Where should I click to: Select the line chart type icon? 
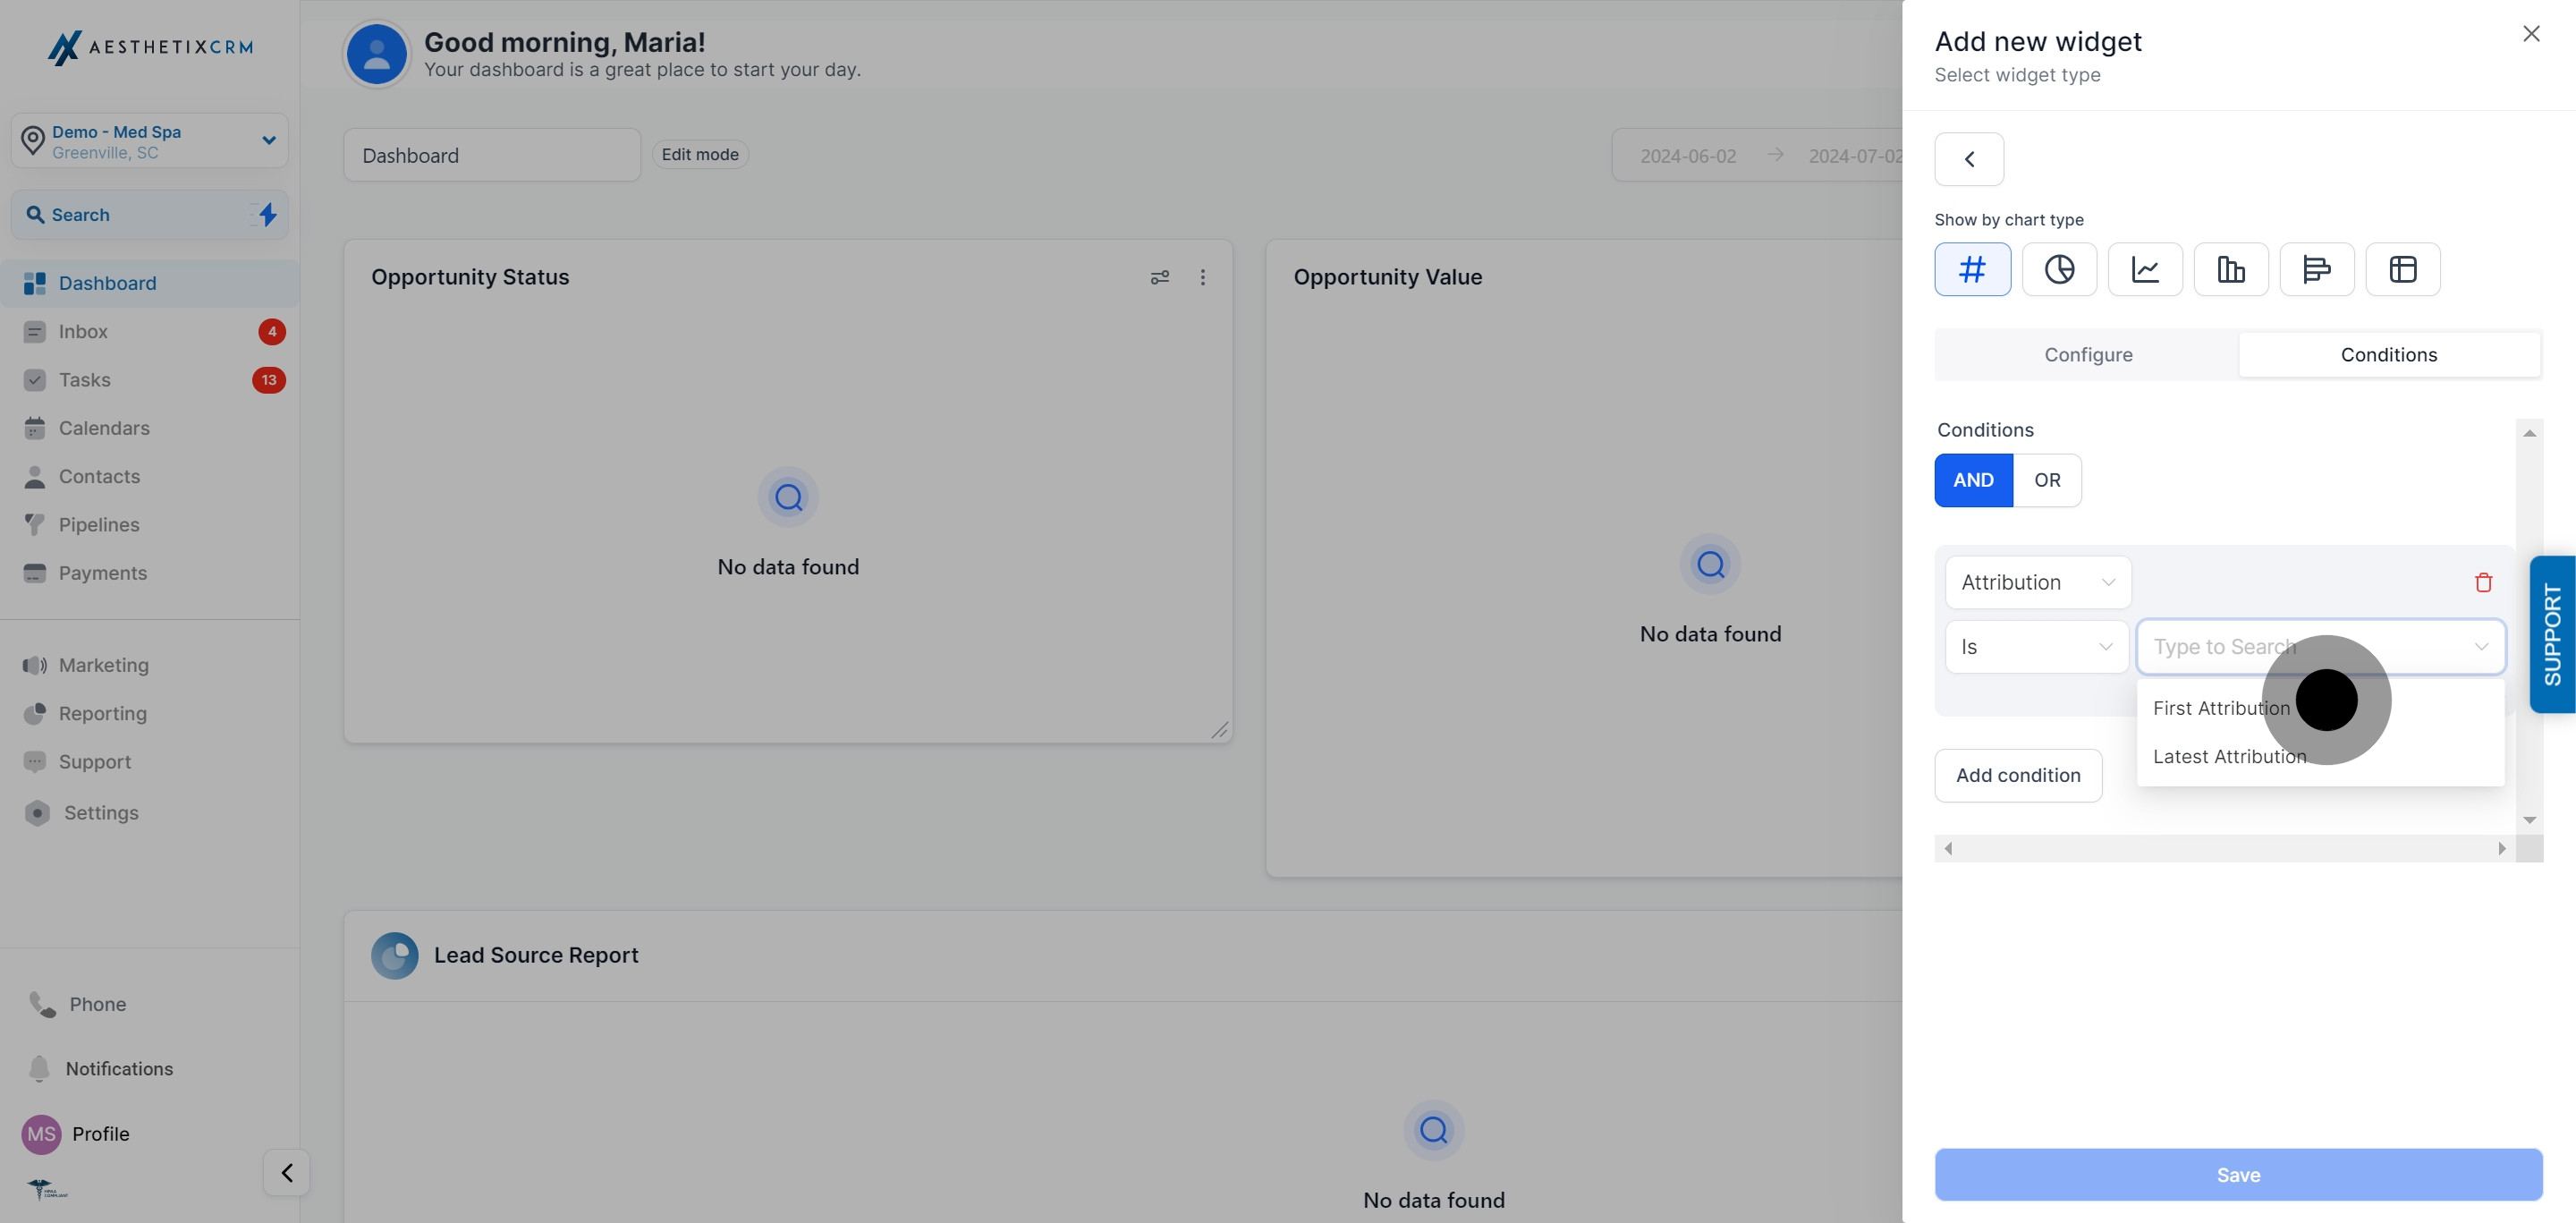click(x=2145, y=269)
